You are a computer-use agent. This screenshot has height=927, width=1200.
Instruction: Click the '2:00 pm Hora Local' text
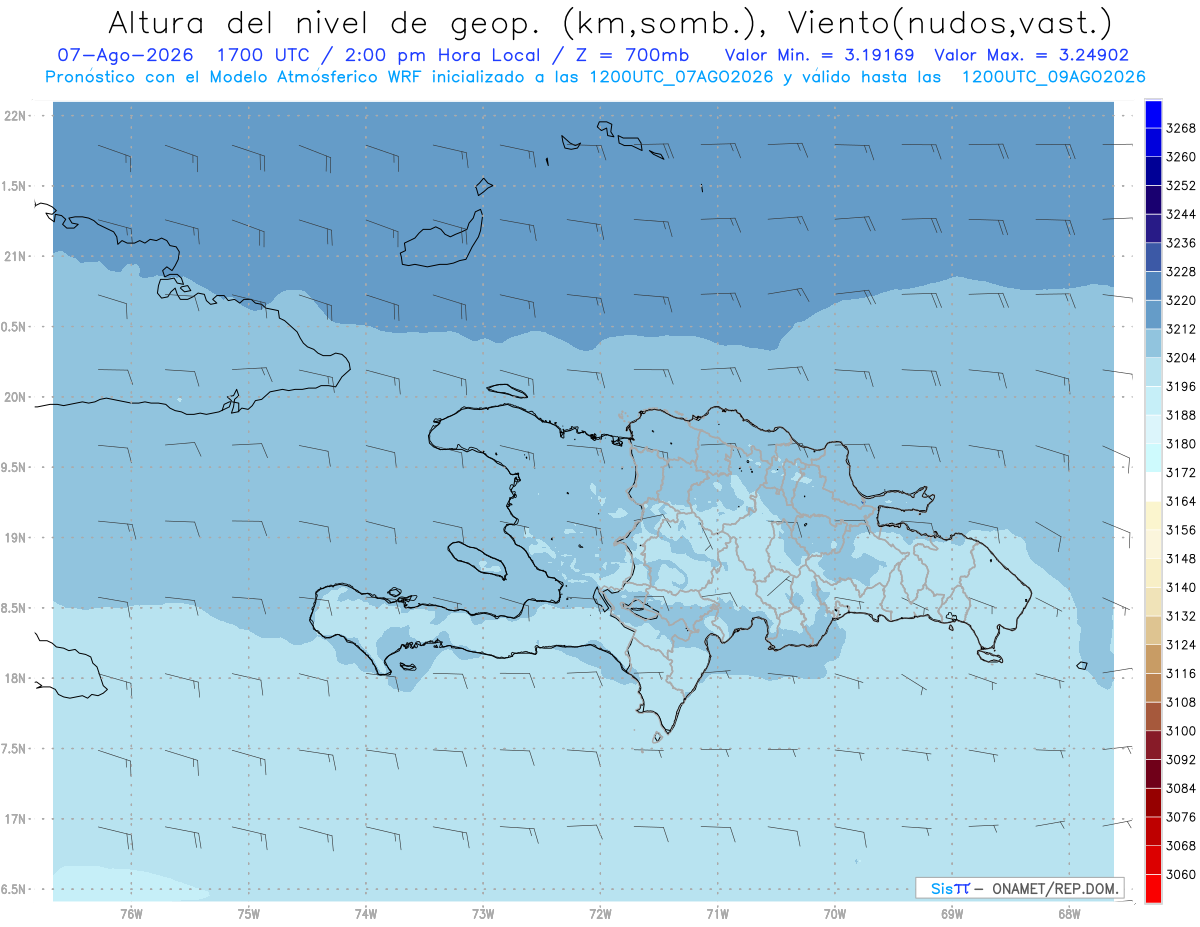pyautogui.click(x=447, y=55)
